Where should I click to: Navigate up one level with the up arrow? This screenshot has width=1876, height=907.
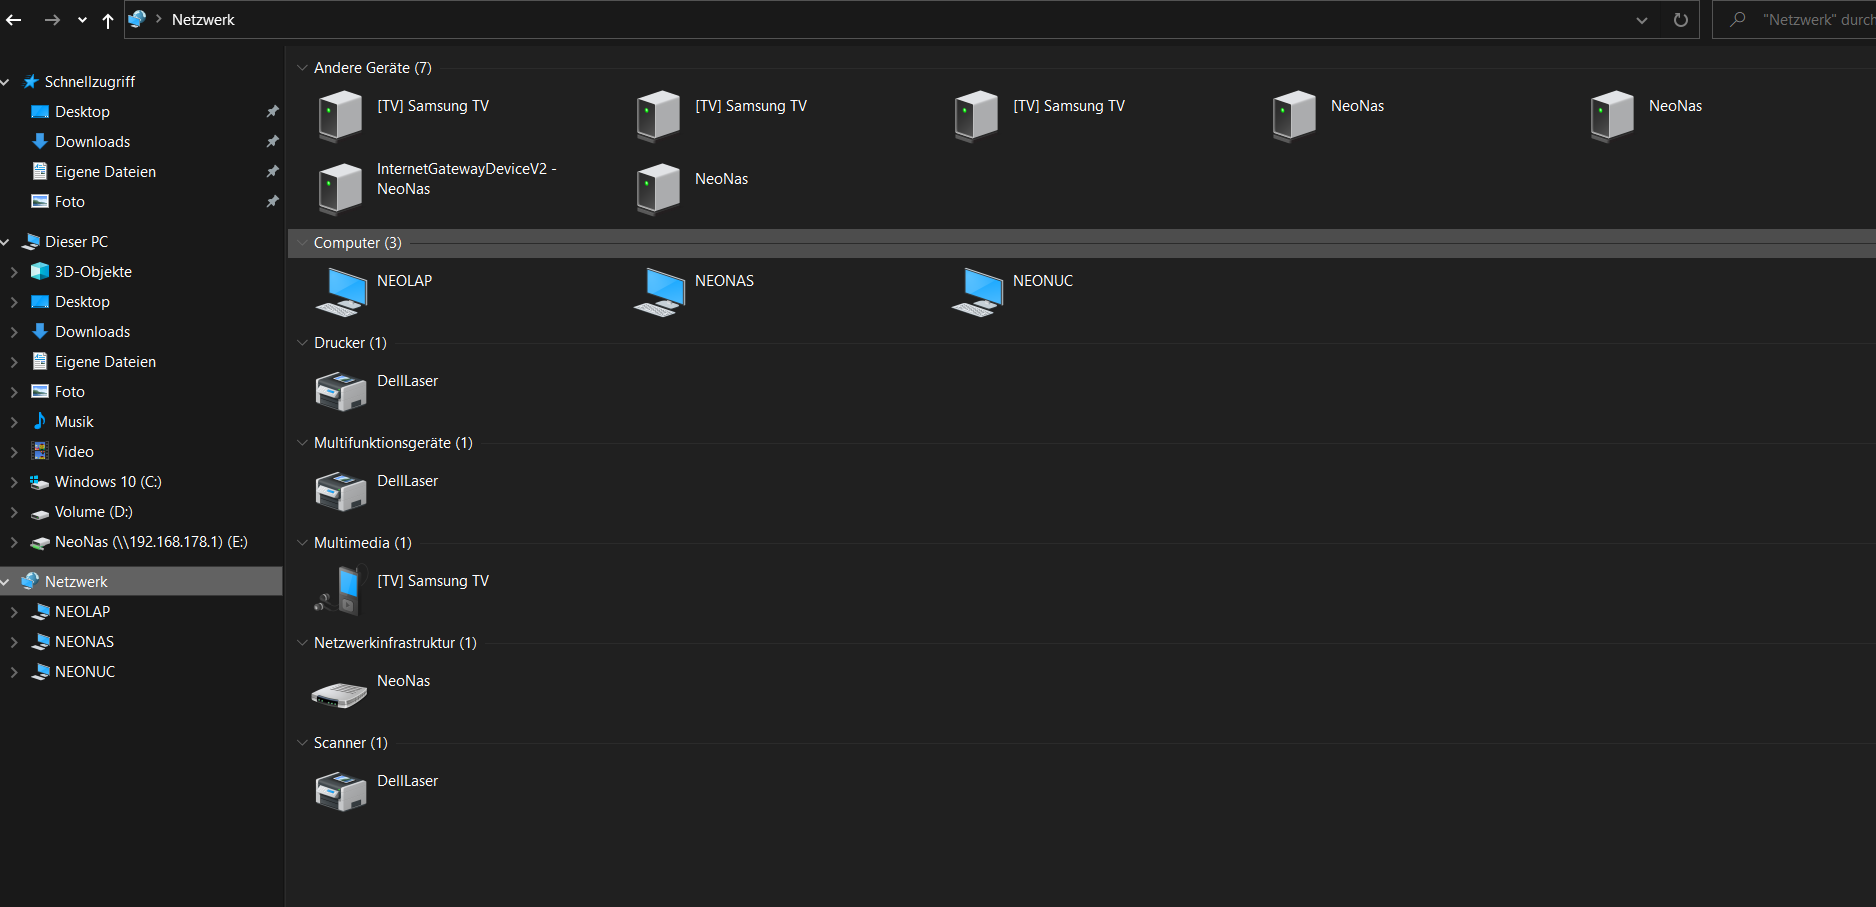click(108, 20)
